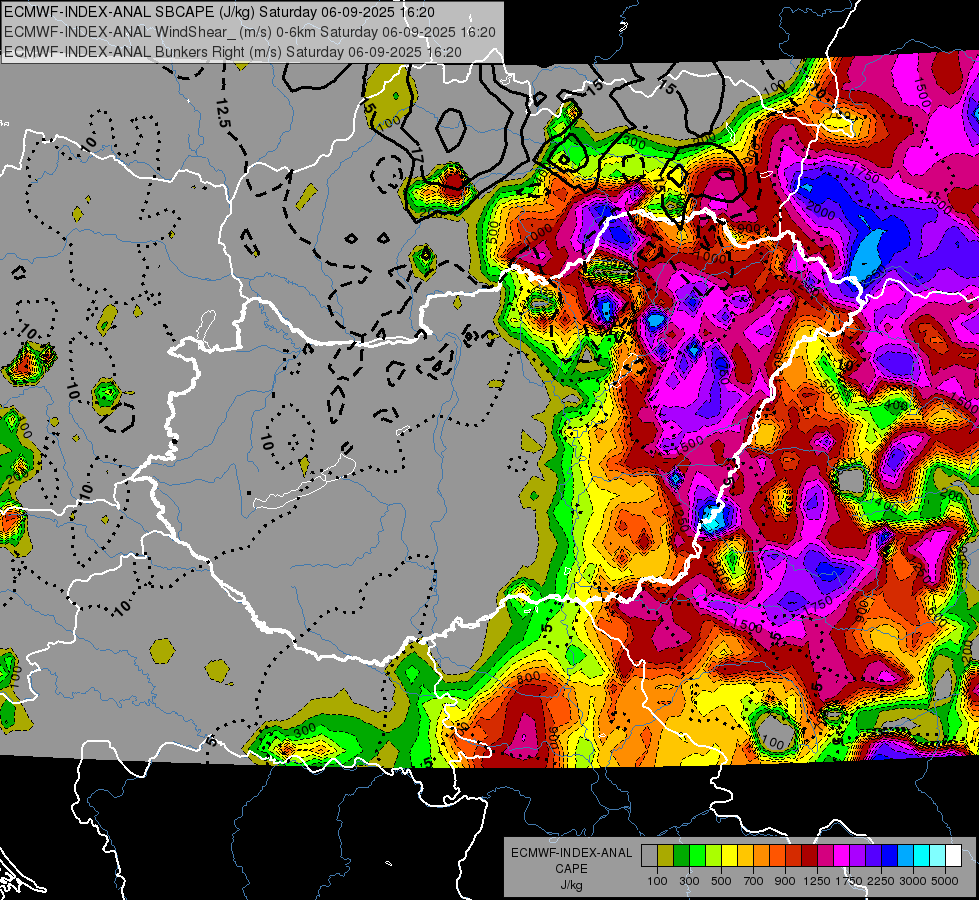Select the lime yellow-green legend swatch
Viewport: 979px width, 900px height.
click(713, 856)
